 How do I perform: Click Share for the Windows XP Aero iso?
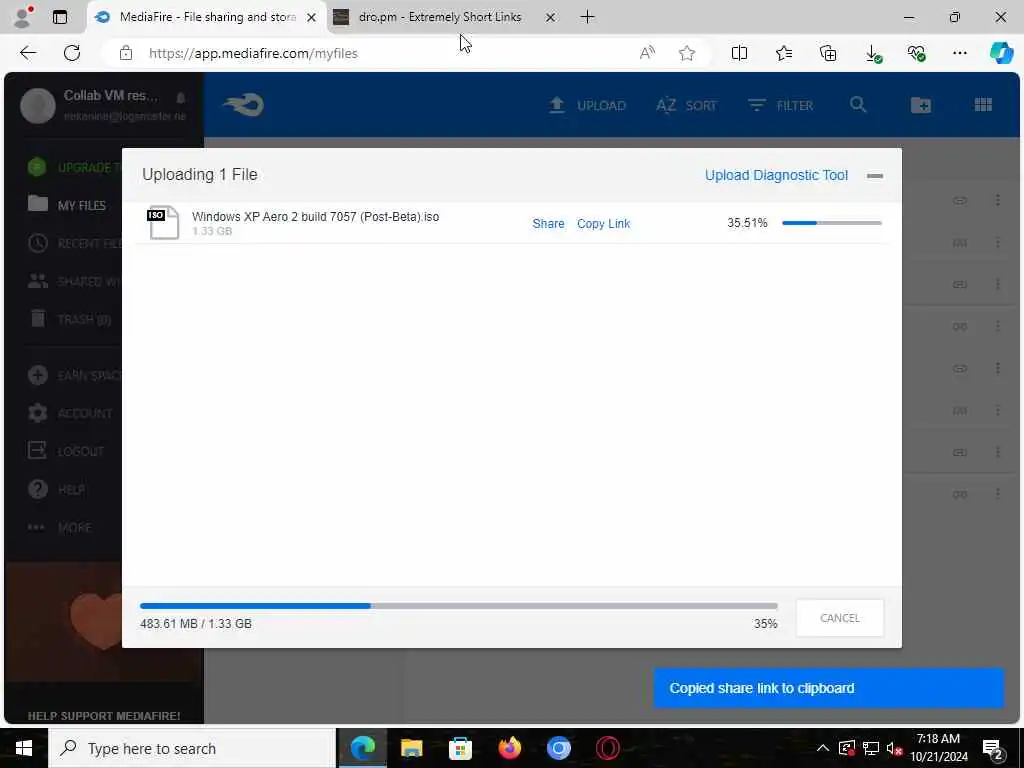pyautogui.click(x=548, y=223)
